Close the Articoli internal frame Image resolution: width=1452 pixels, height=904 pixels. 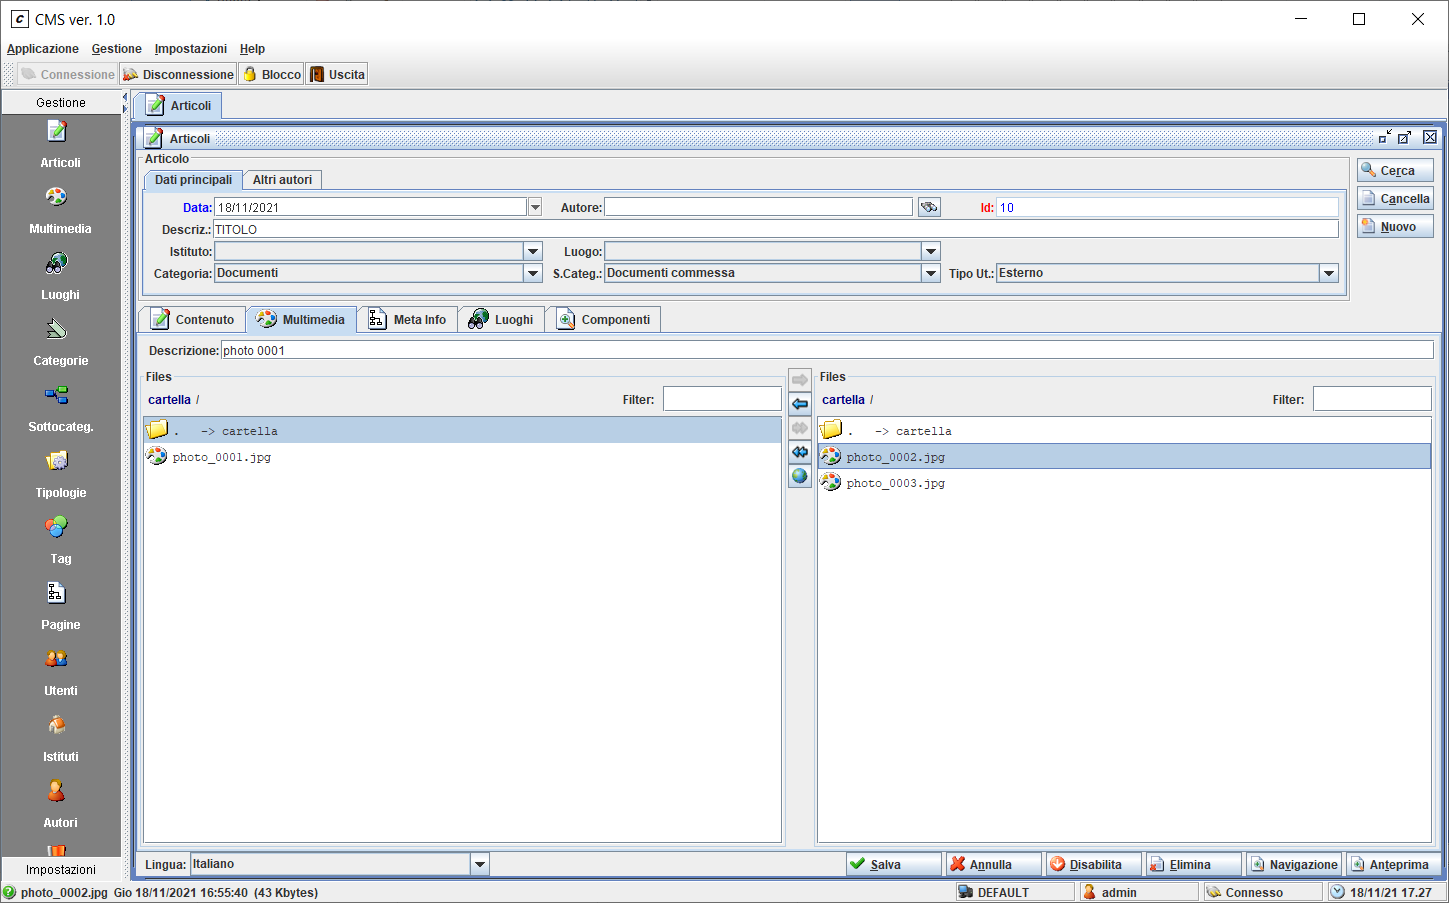click(1430, 137)
